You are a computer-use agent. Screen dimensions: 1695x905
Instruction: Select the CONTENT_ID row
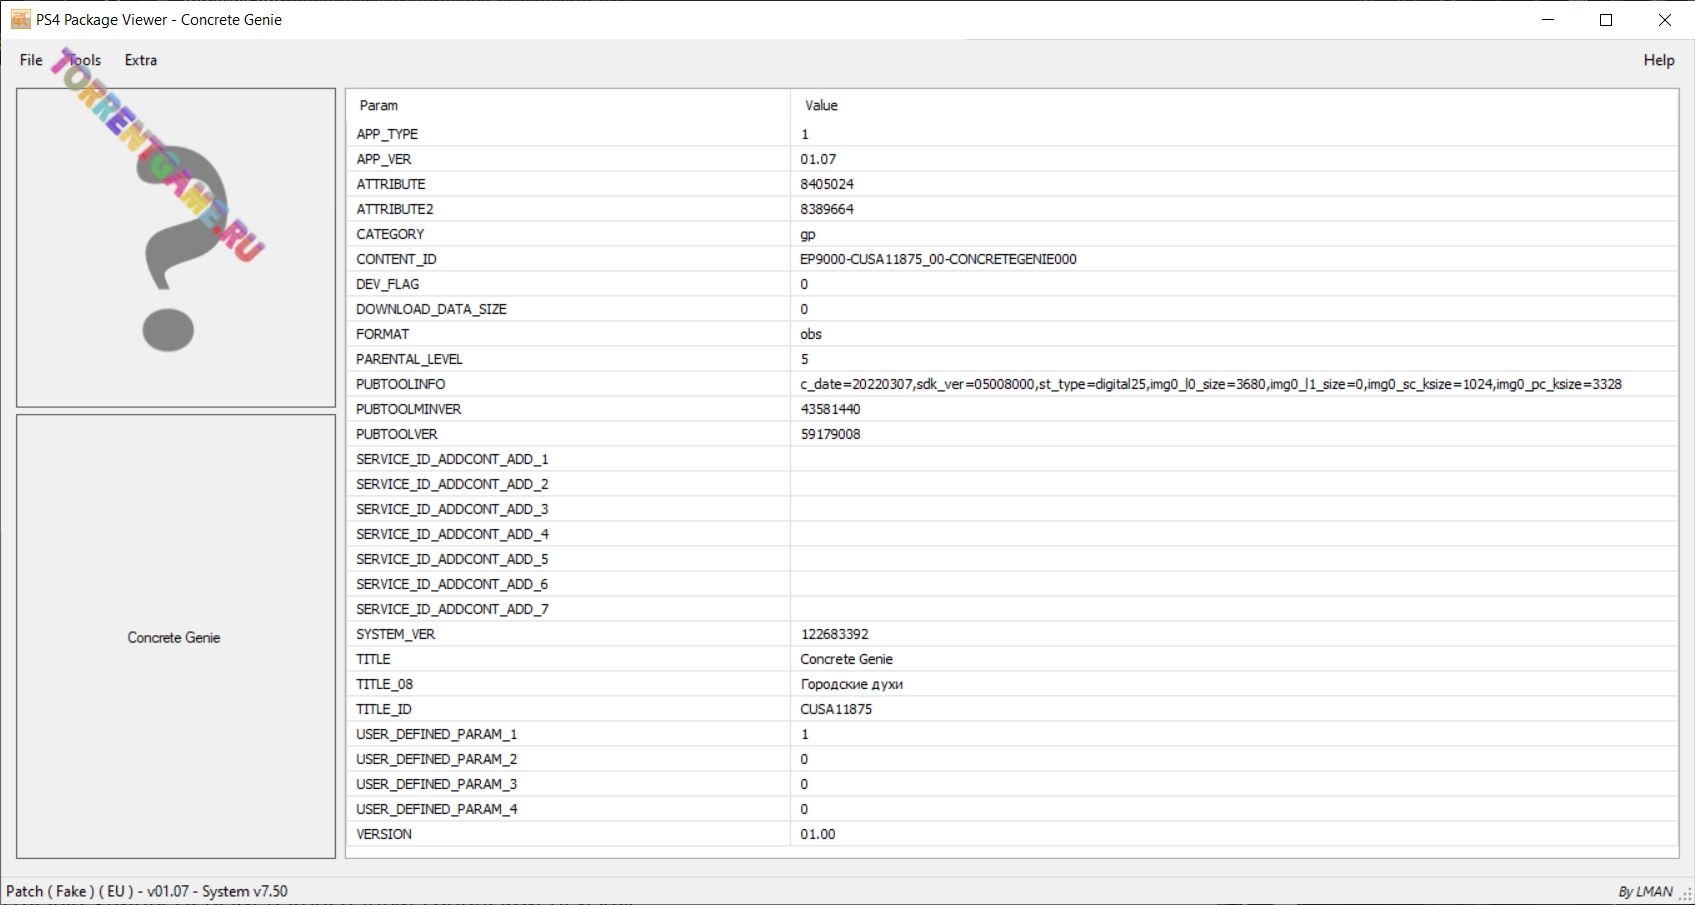click(x=397, y=259)
